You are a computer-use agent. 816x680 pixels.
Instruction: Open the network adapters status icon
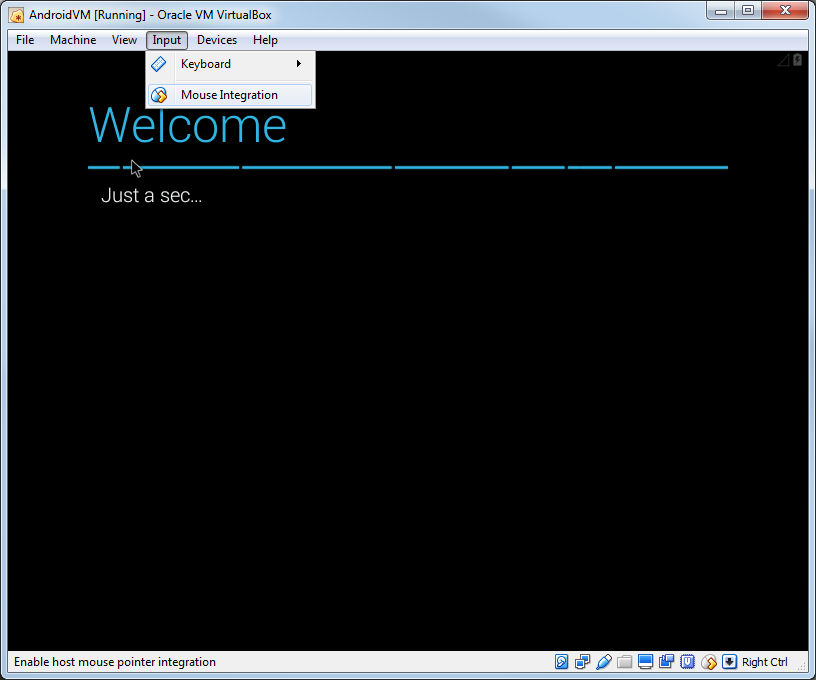(582, 662)
